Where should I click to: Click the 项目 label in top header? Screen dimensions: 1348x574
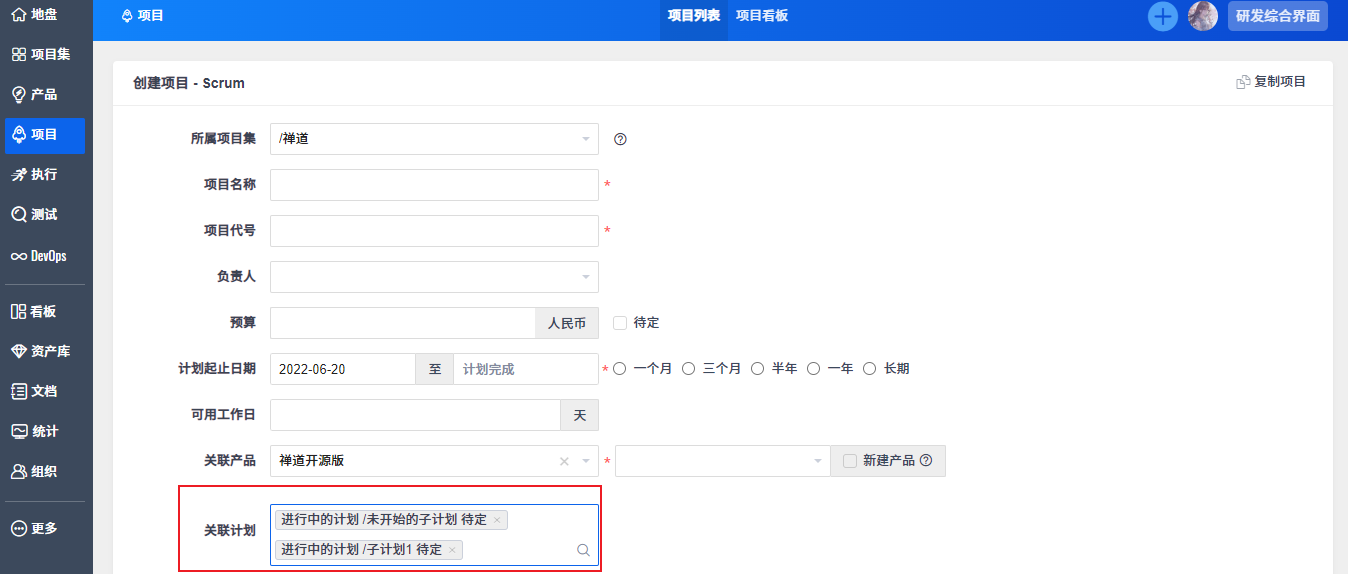(151, 16)
